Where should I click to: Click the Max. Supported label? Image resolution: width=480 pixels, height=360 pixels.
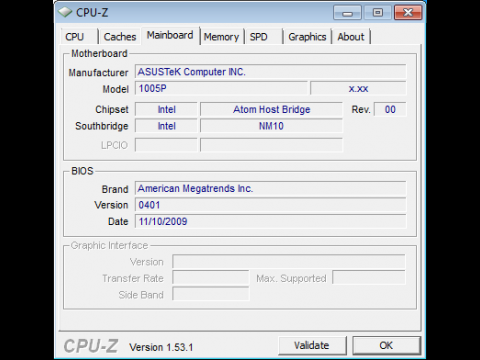[x=291, y=278]
